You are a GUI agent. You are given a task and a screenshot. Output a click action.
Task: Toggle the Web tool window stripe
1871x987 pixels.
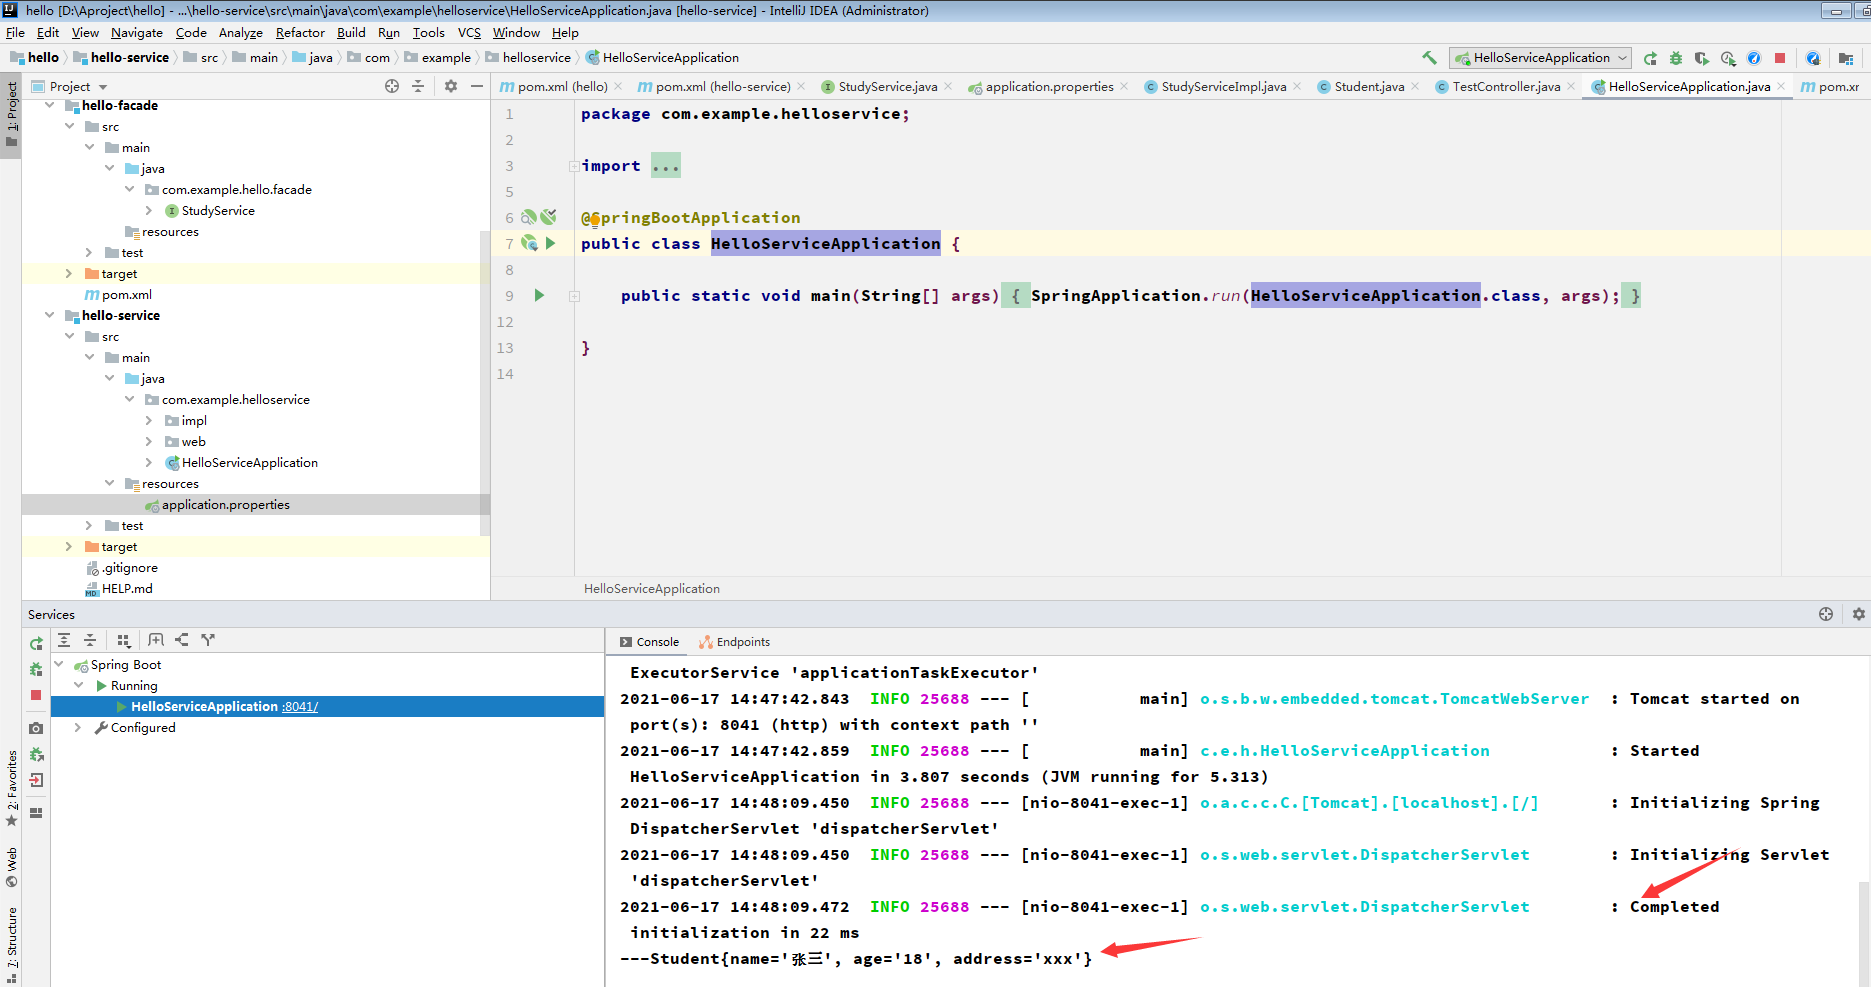pos(11,868)
